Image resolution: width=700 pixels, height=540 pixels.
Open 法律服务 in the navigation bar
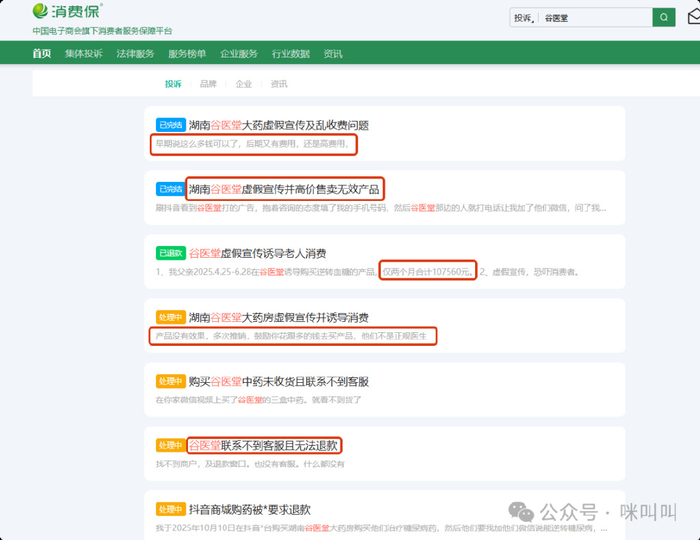pyautogui.click(x=135, y=54)
